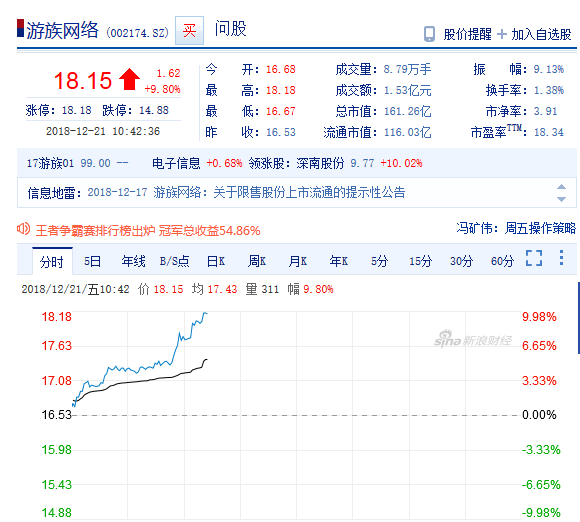Image resolution: width=580 pixels, height=522 pixels.
Task: Open the B/S点 tab
Action: tap(175, 262)
